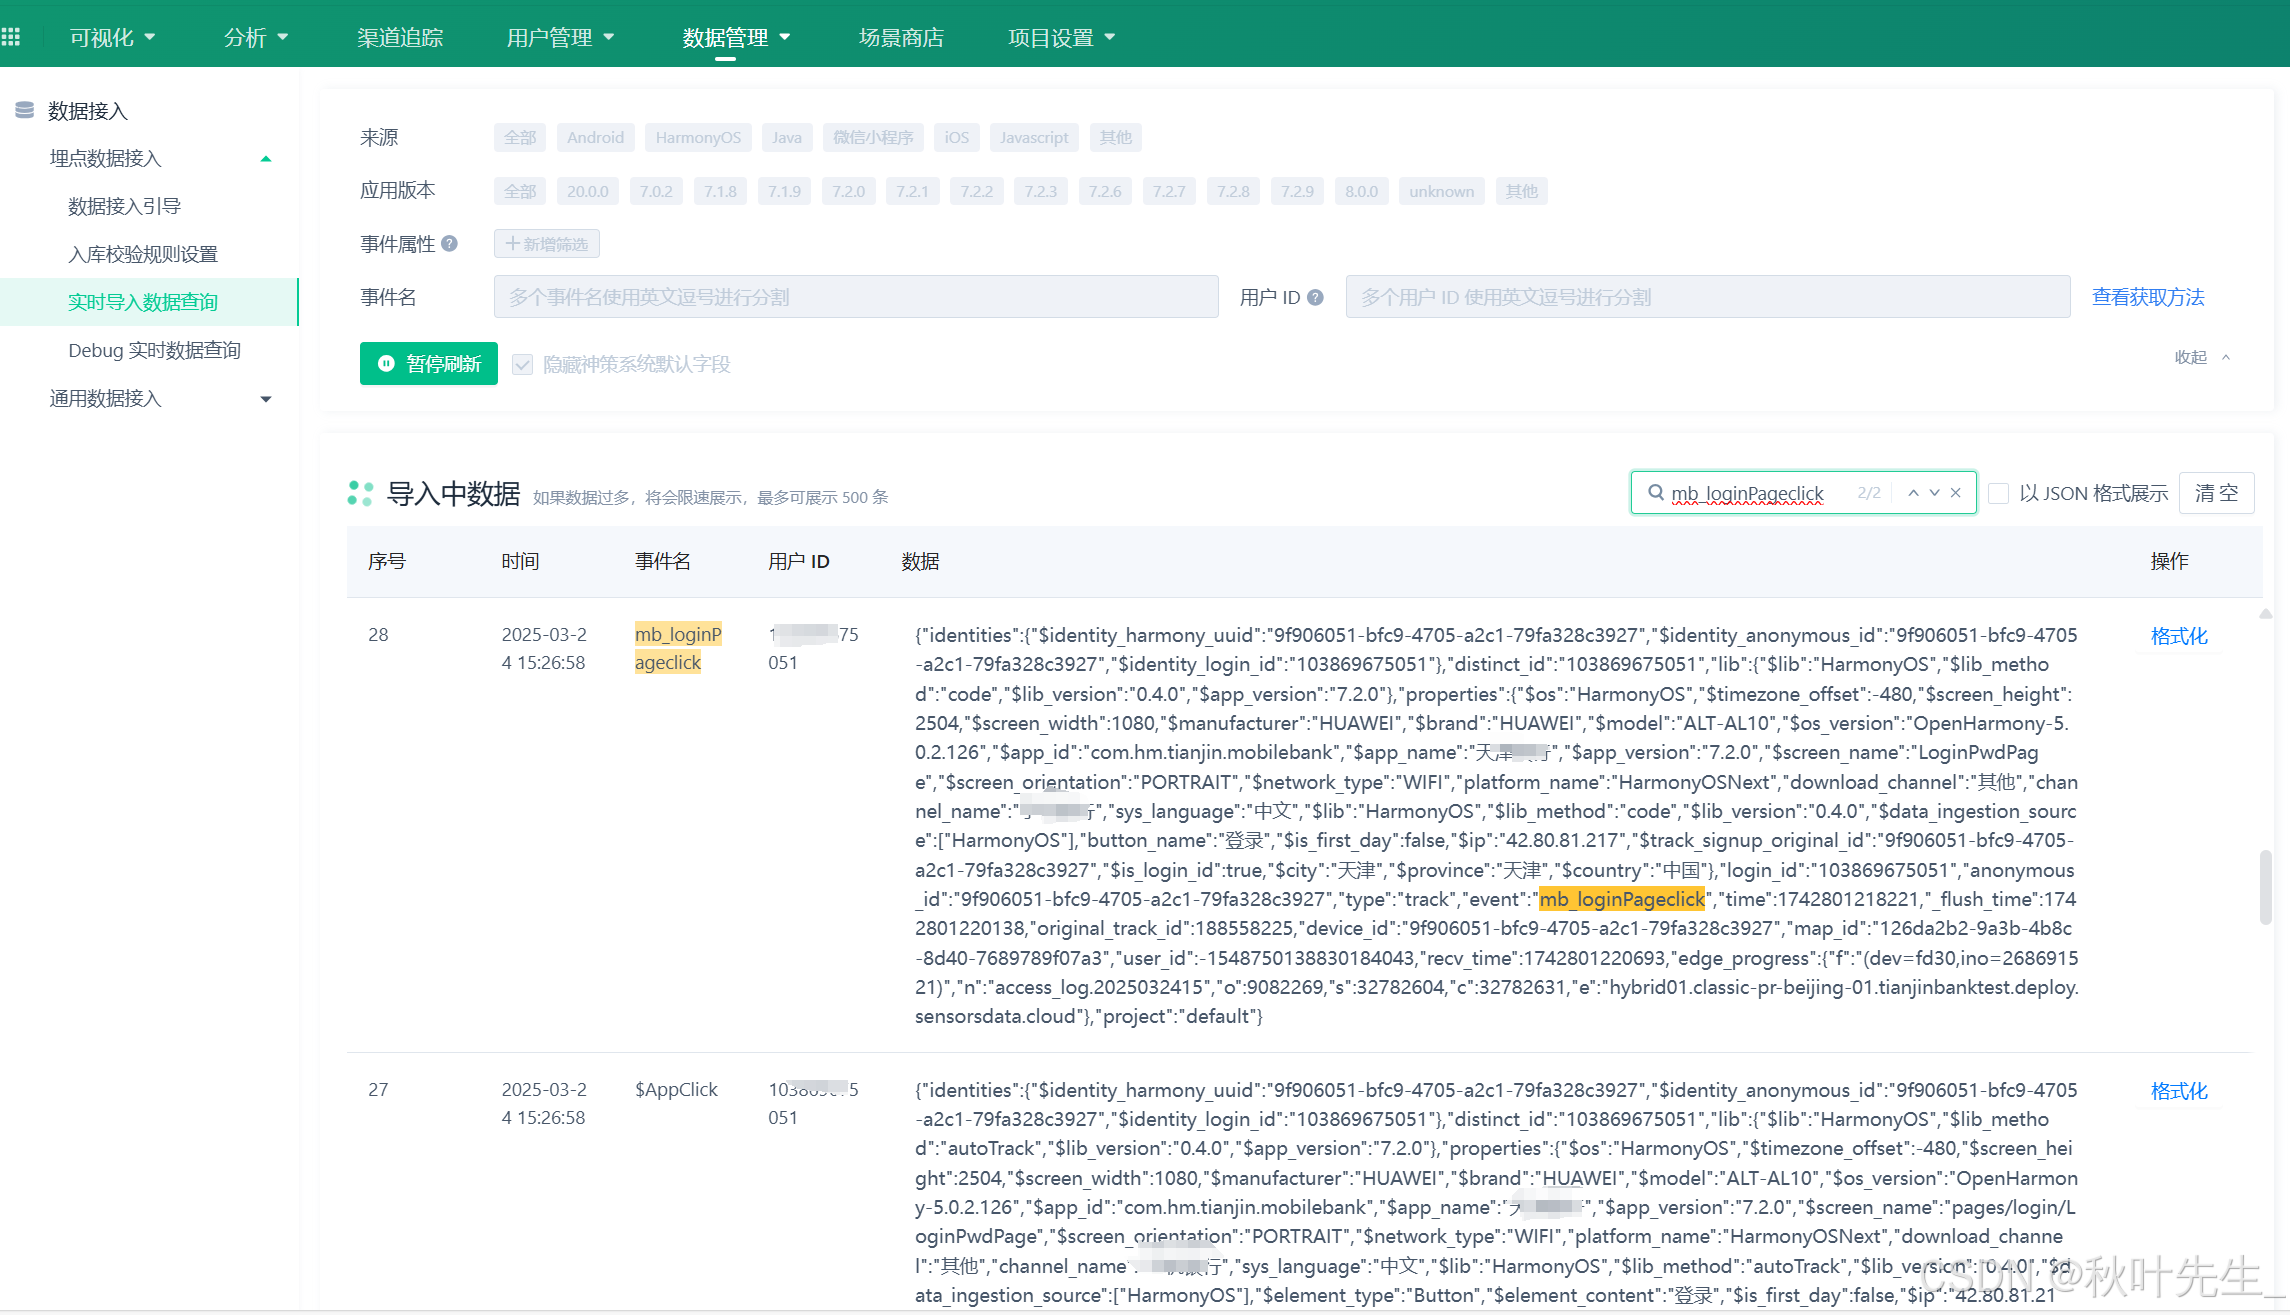Click the help icon beside 用户 ID
2290x1315 pixels.
[x=1315, y=297]
